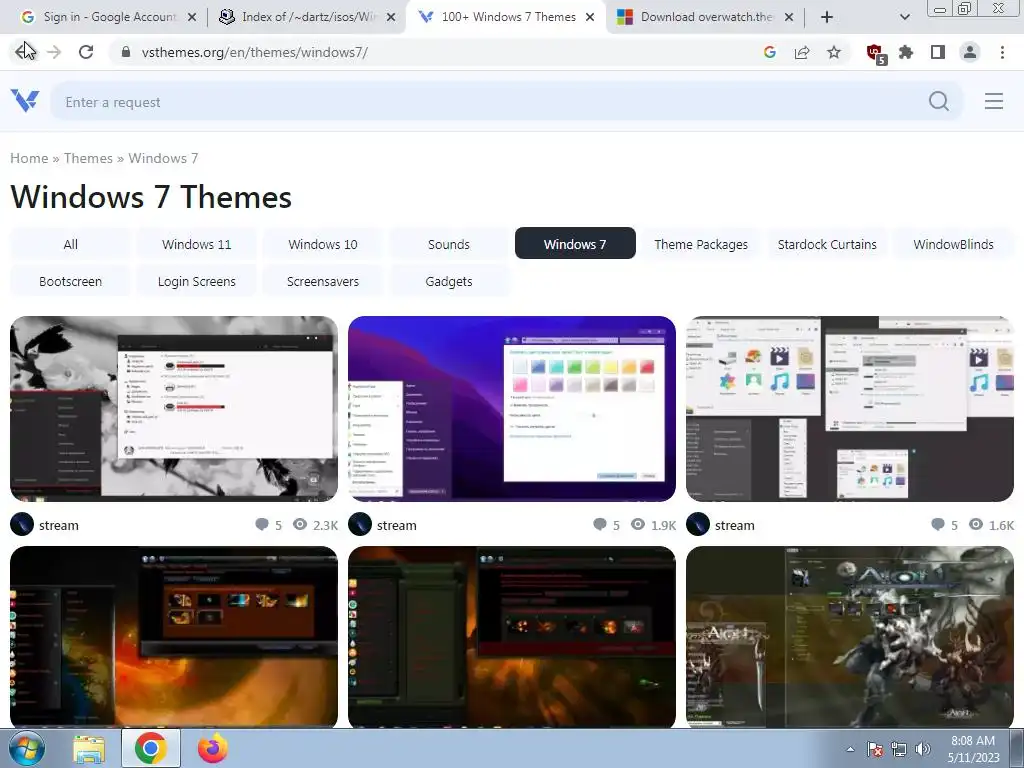Select the WindowBlinds category

coord(953,244)
